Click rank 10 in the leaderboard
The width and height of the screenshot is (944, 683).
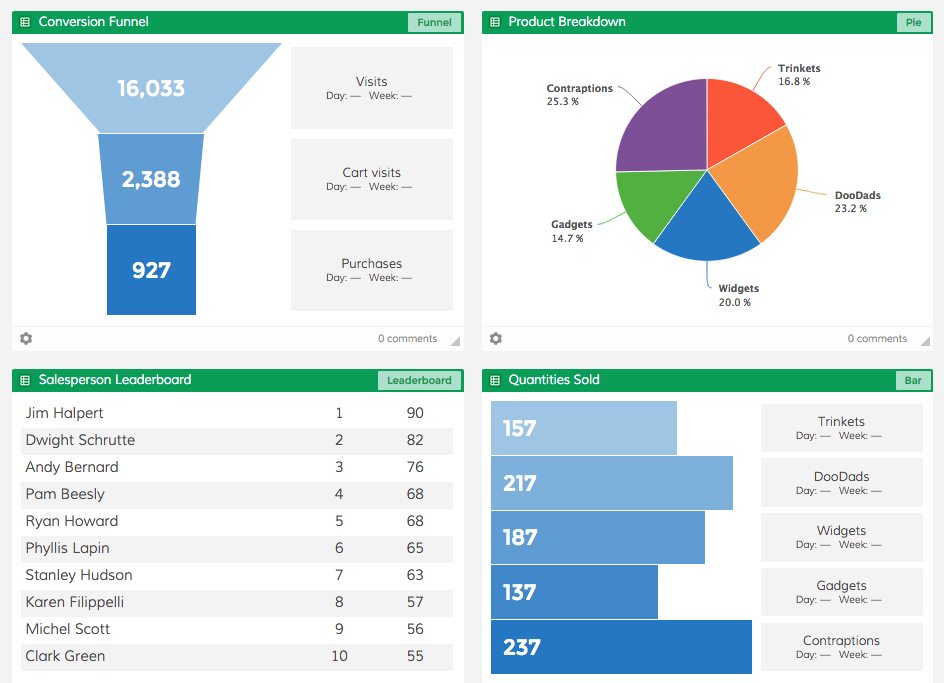click(340, 656)
